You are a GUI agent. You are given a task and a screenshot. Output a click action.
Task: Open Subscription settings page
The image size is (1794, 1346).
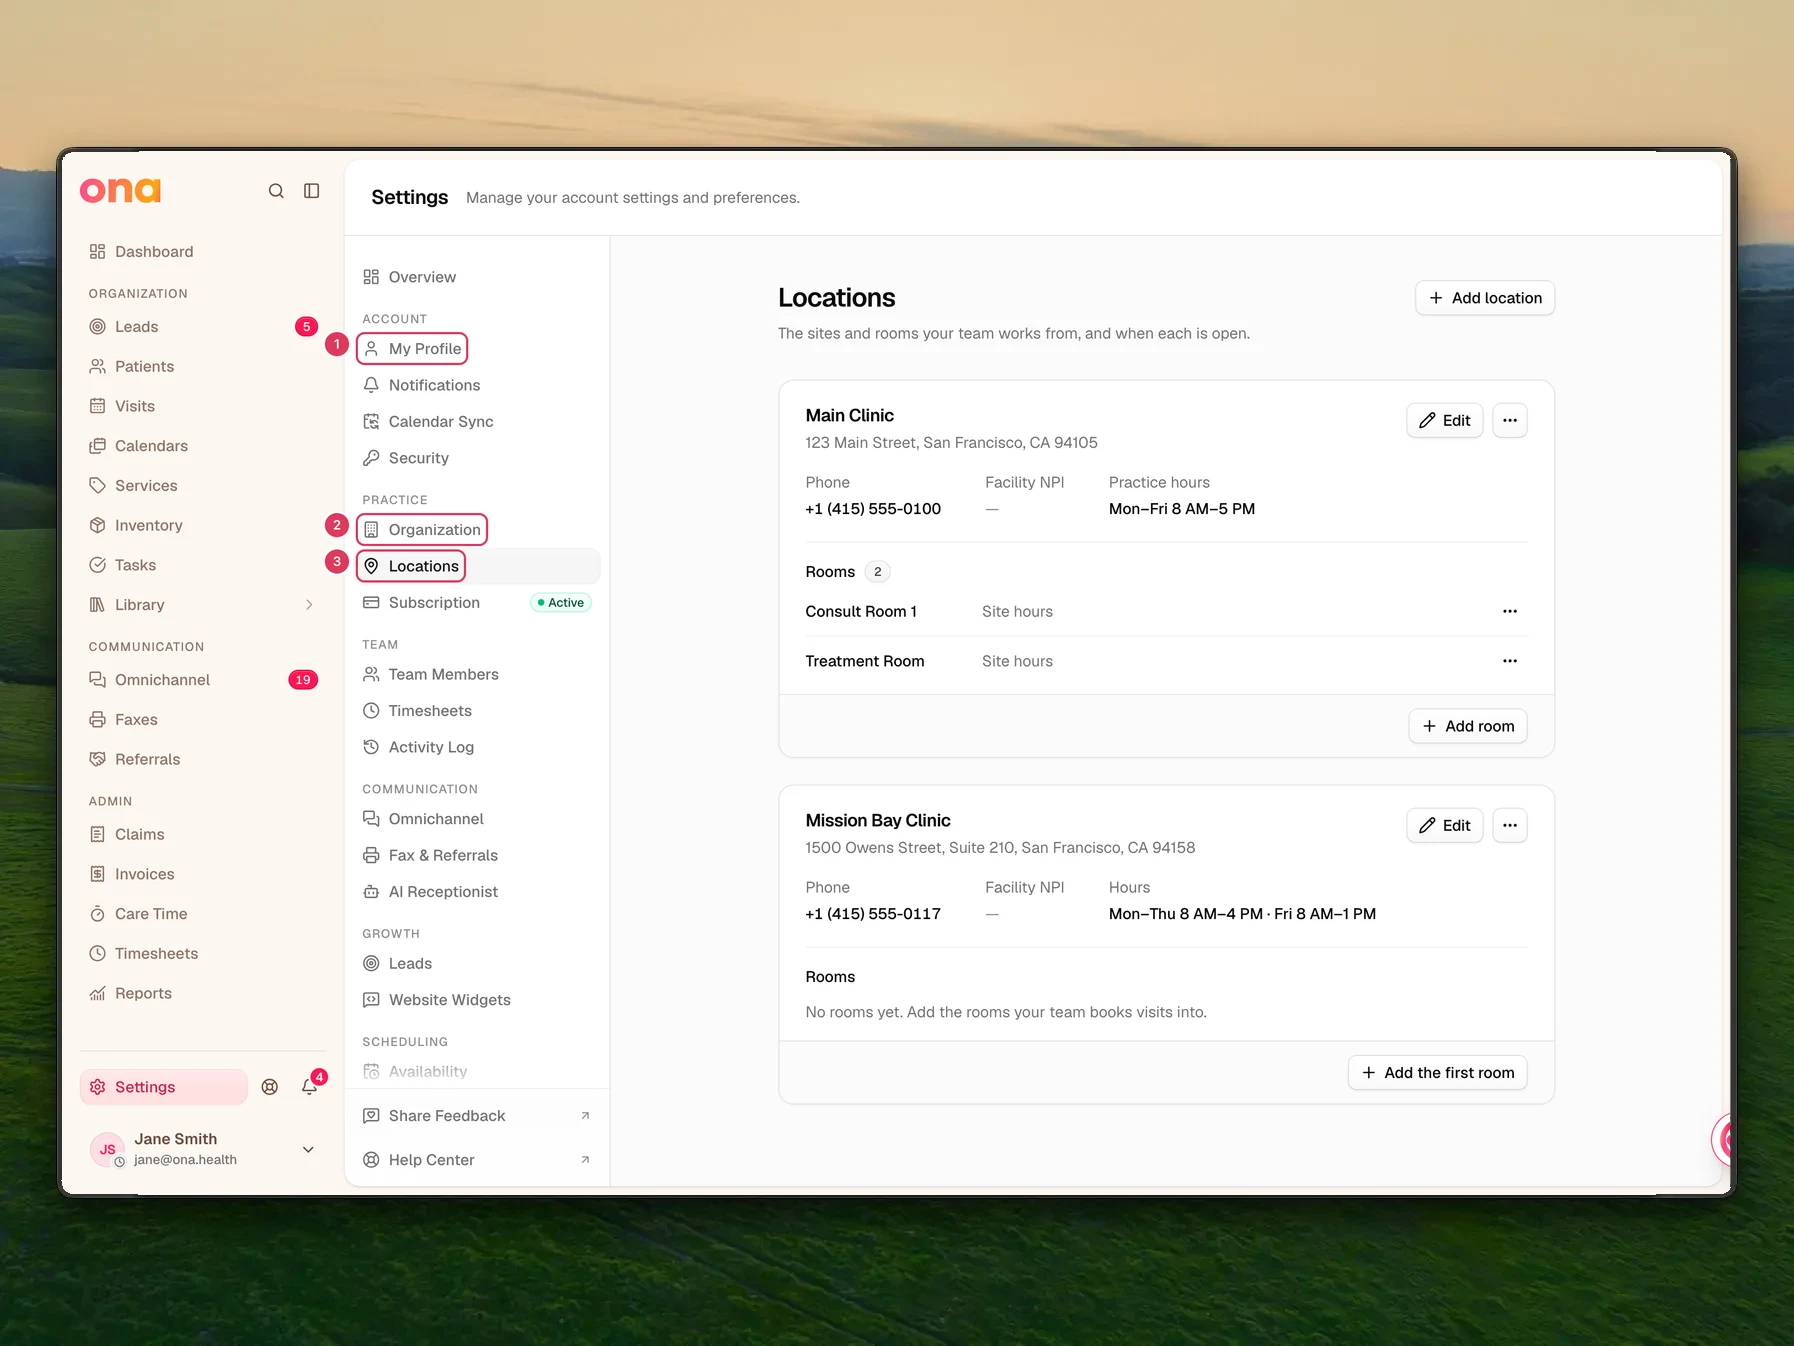tap(477, 603)
